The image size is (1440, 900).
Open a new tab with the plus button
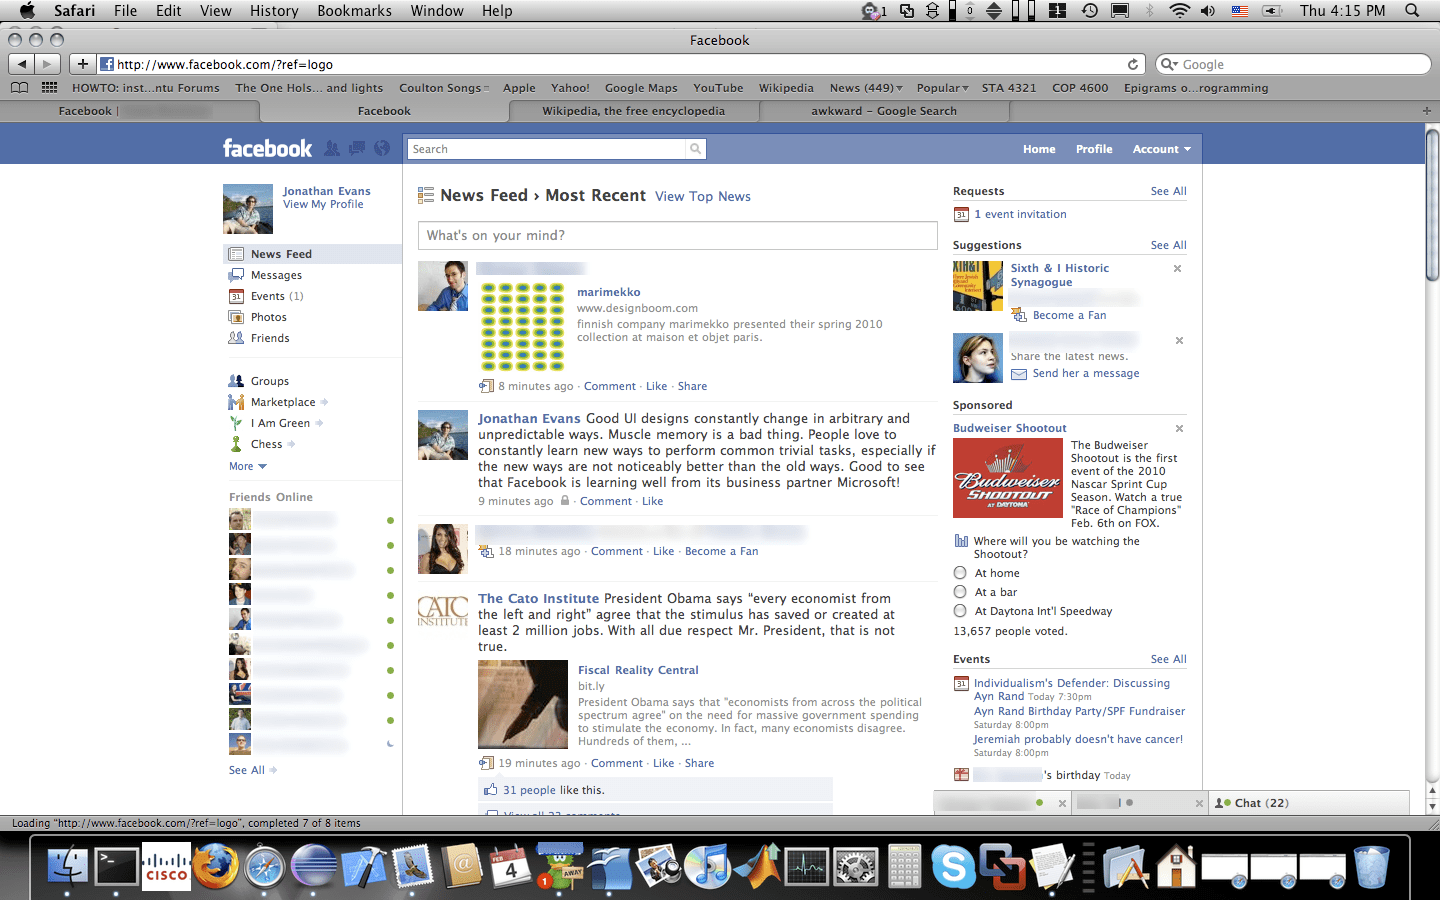click(1427, 111)
